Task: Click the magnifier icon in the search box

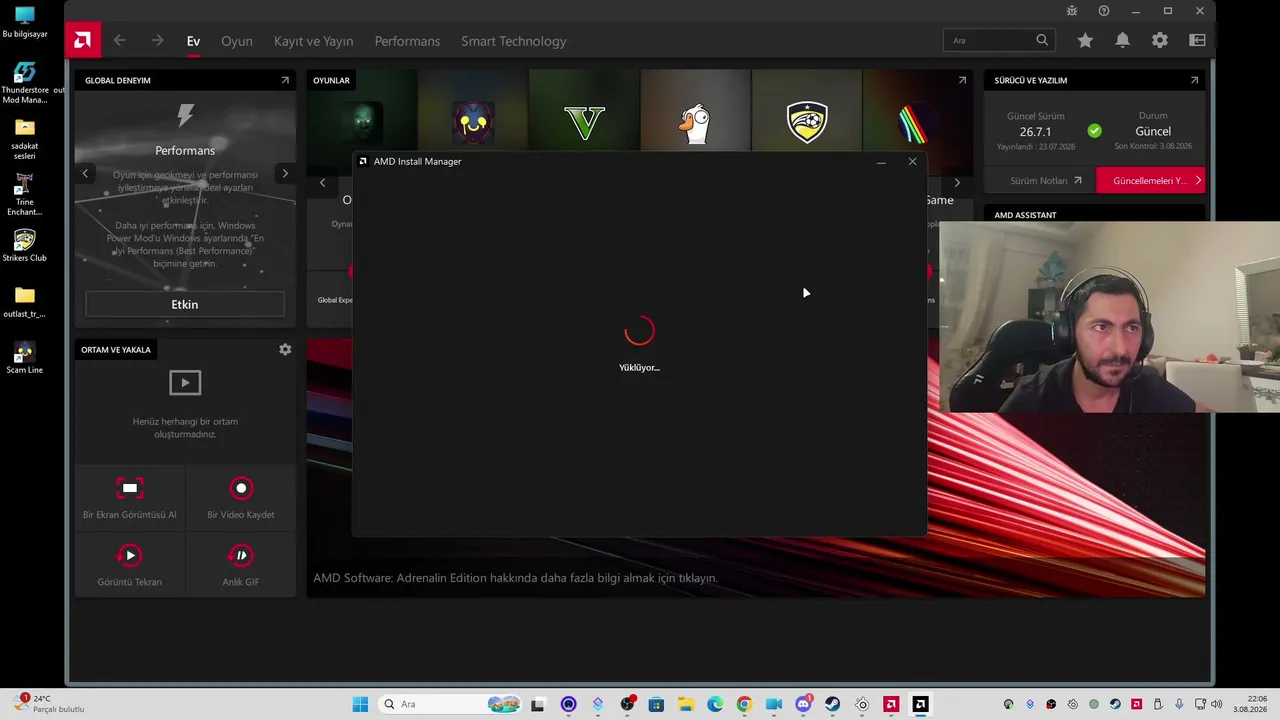Action: 1043,41
